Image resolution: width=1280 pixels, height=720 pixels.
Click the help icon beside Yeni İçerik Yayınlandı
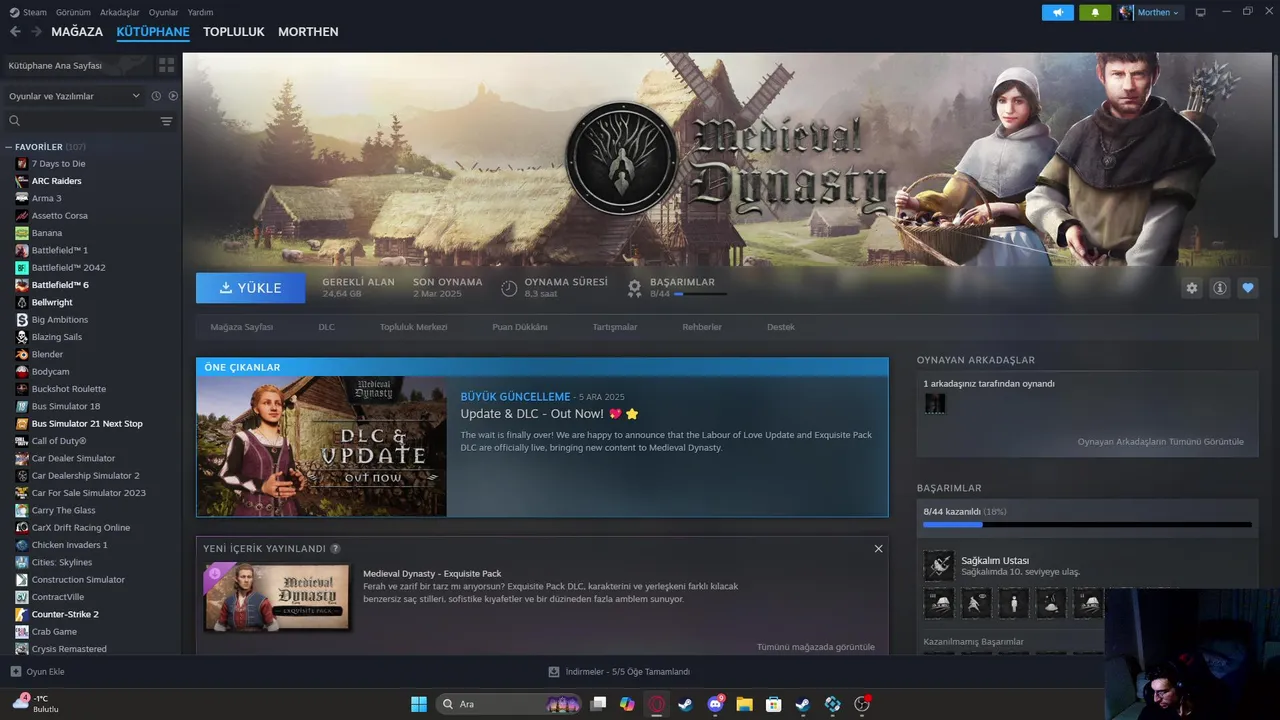[x=335, y=549]
